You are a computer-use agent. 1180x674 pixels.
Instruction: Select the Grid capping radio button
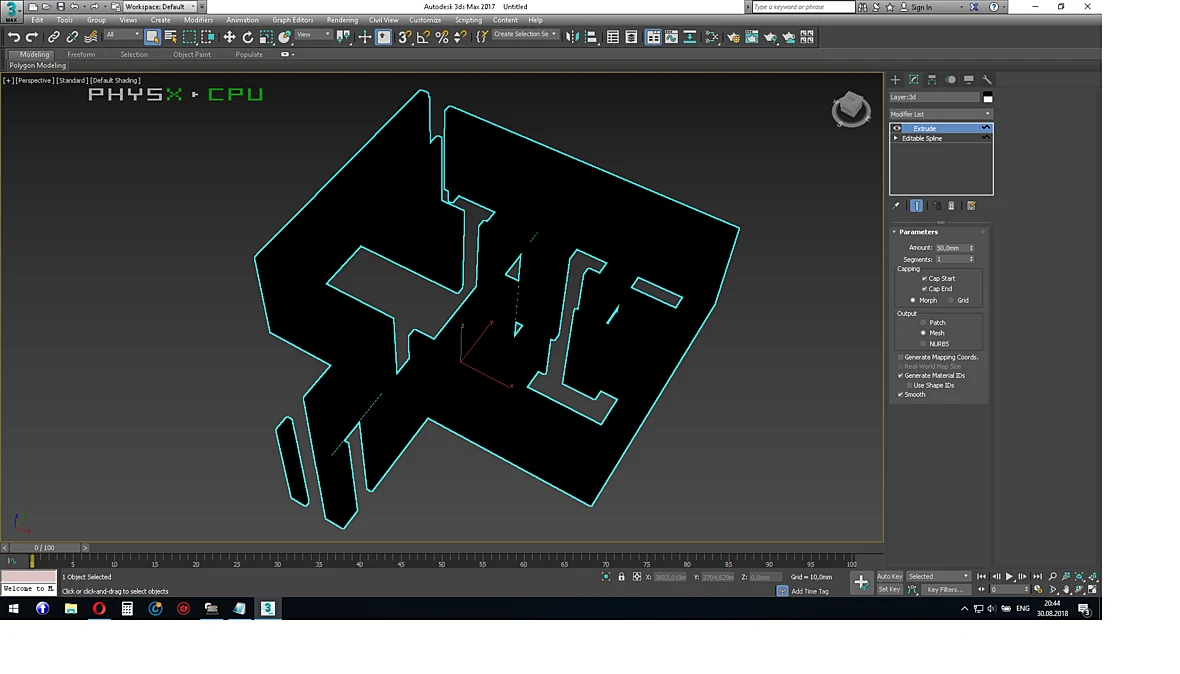pyautogui.click(x=951, y=300)
